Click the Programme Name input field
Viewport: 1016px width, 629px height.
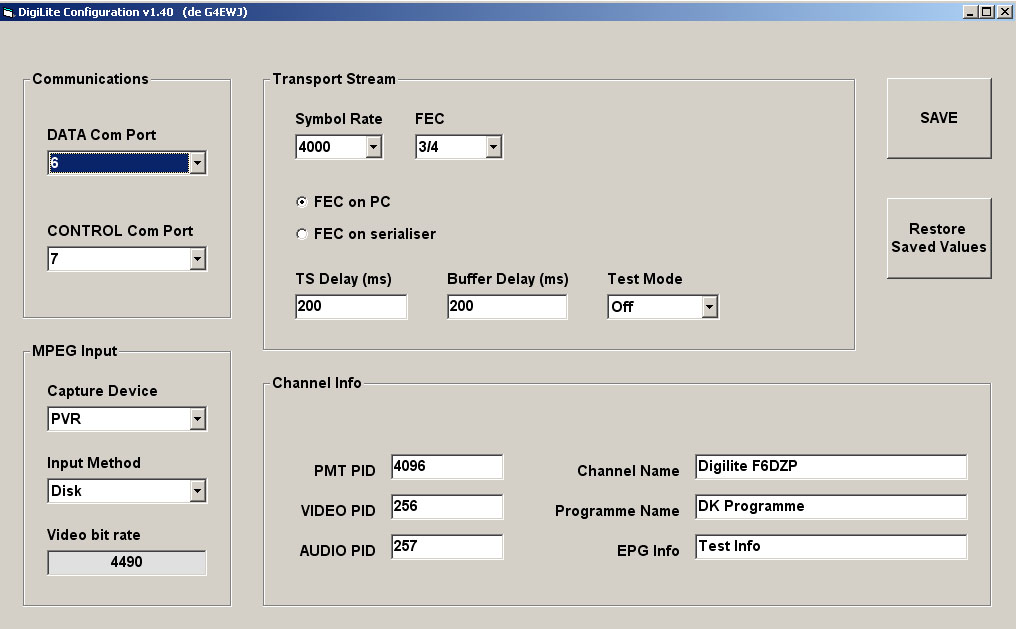pos(831,507)
